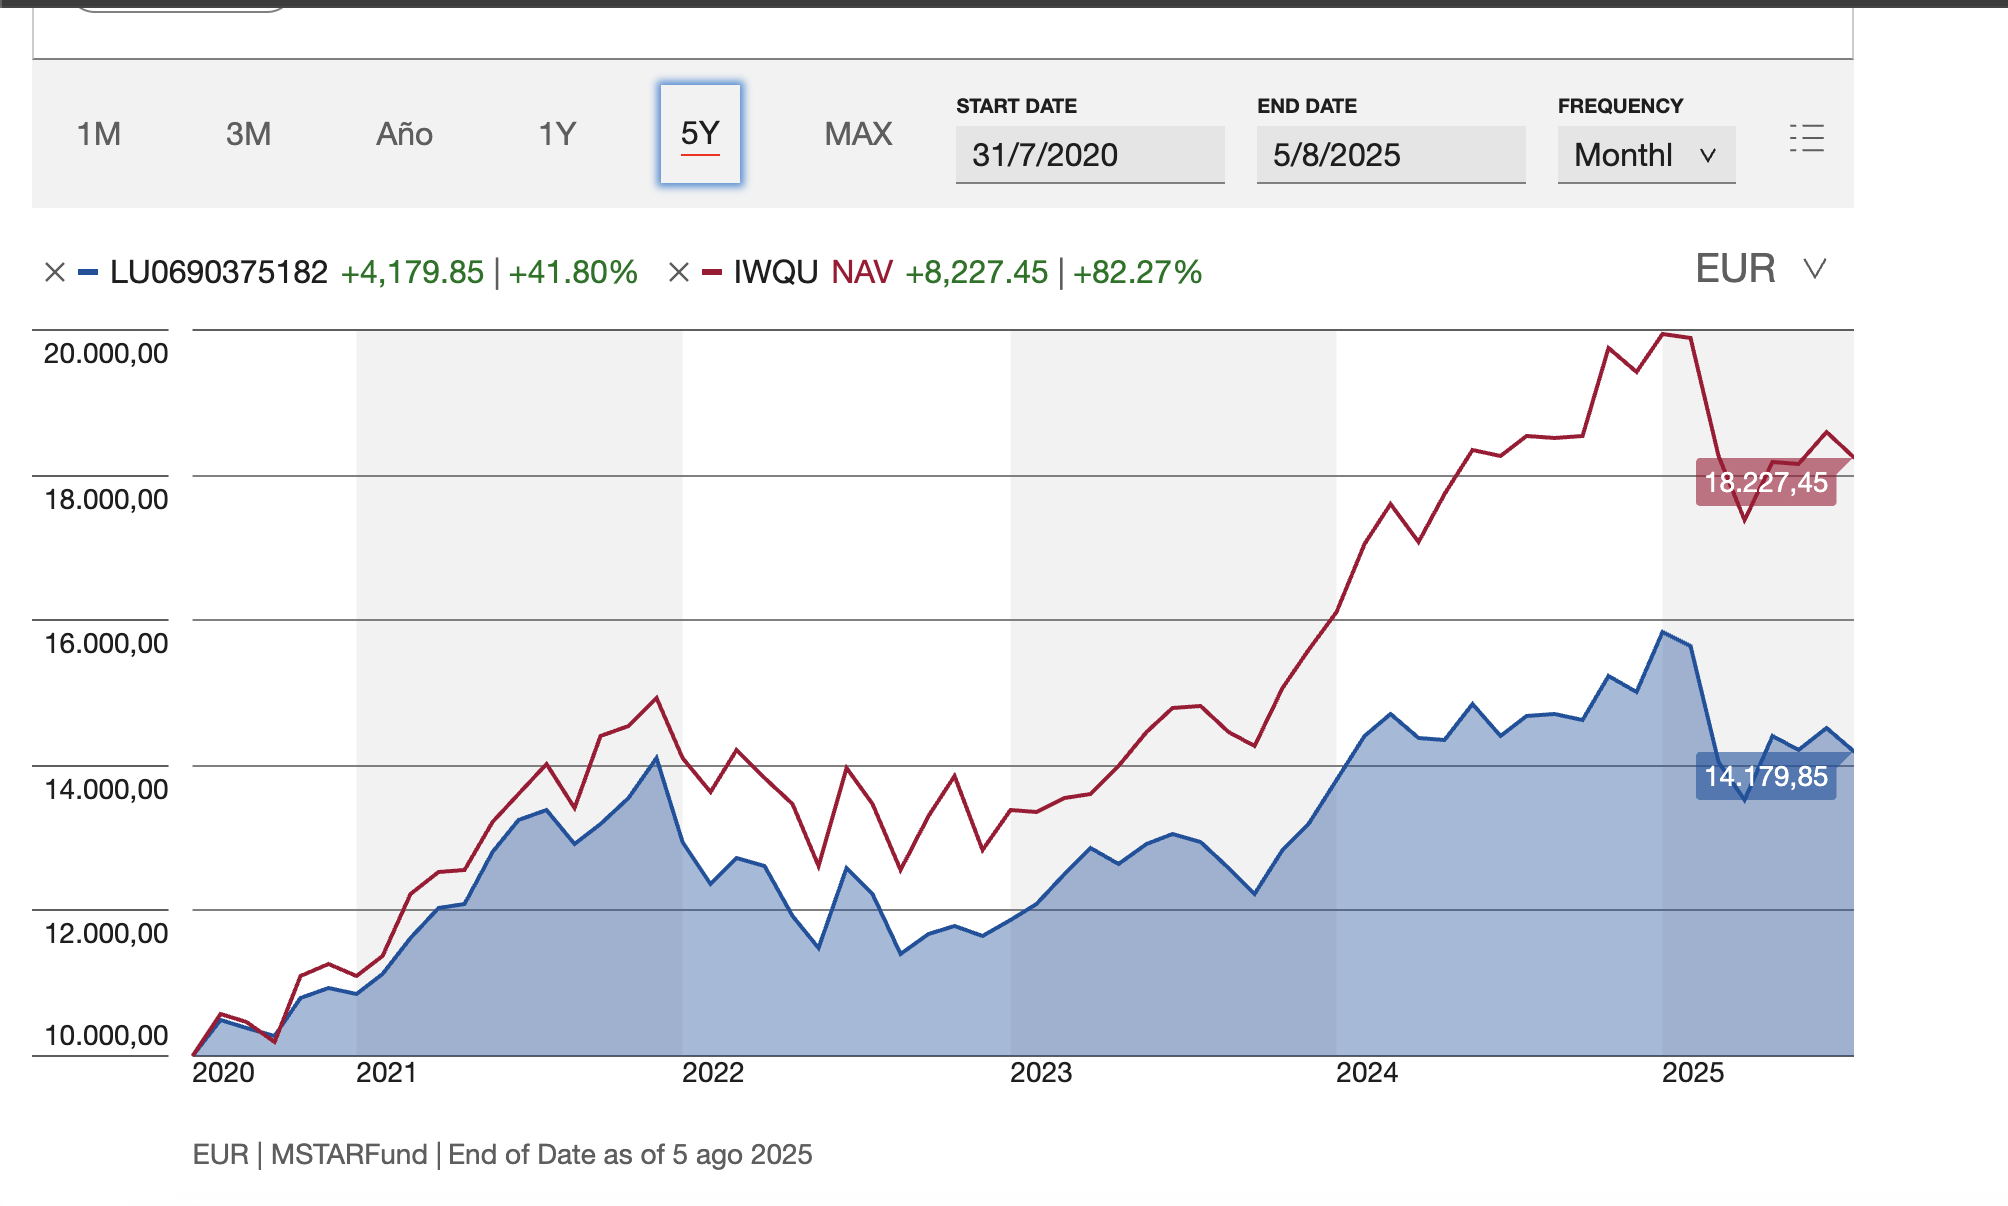This screenshot has width=2008, height=1206.
Task: Switch to the 1M time range
Action: (x=99, y=134)
